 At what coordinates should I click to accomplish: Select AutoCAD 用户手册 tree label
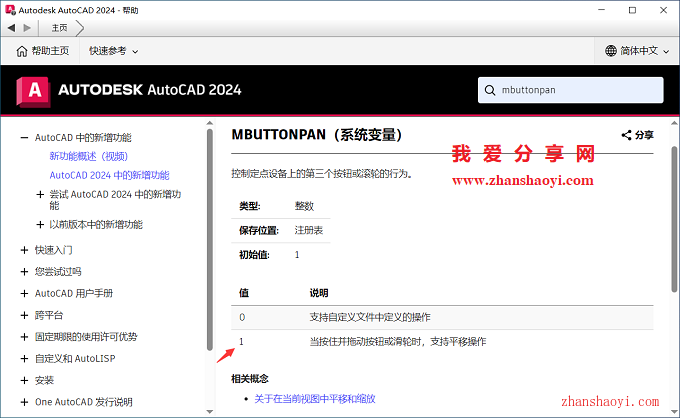pyautogui.click(x=74, y=294)
